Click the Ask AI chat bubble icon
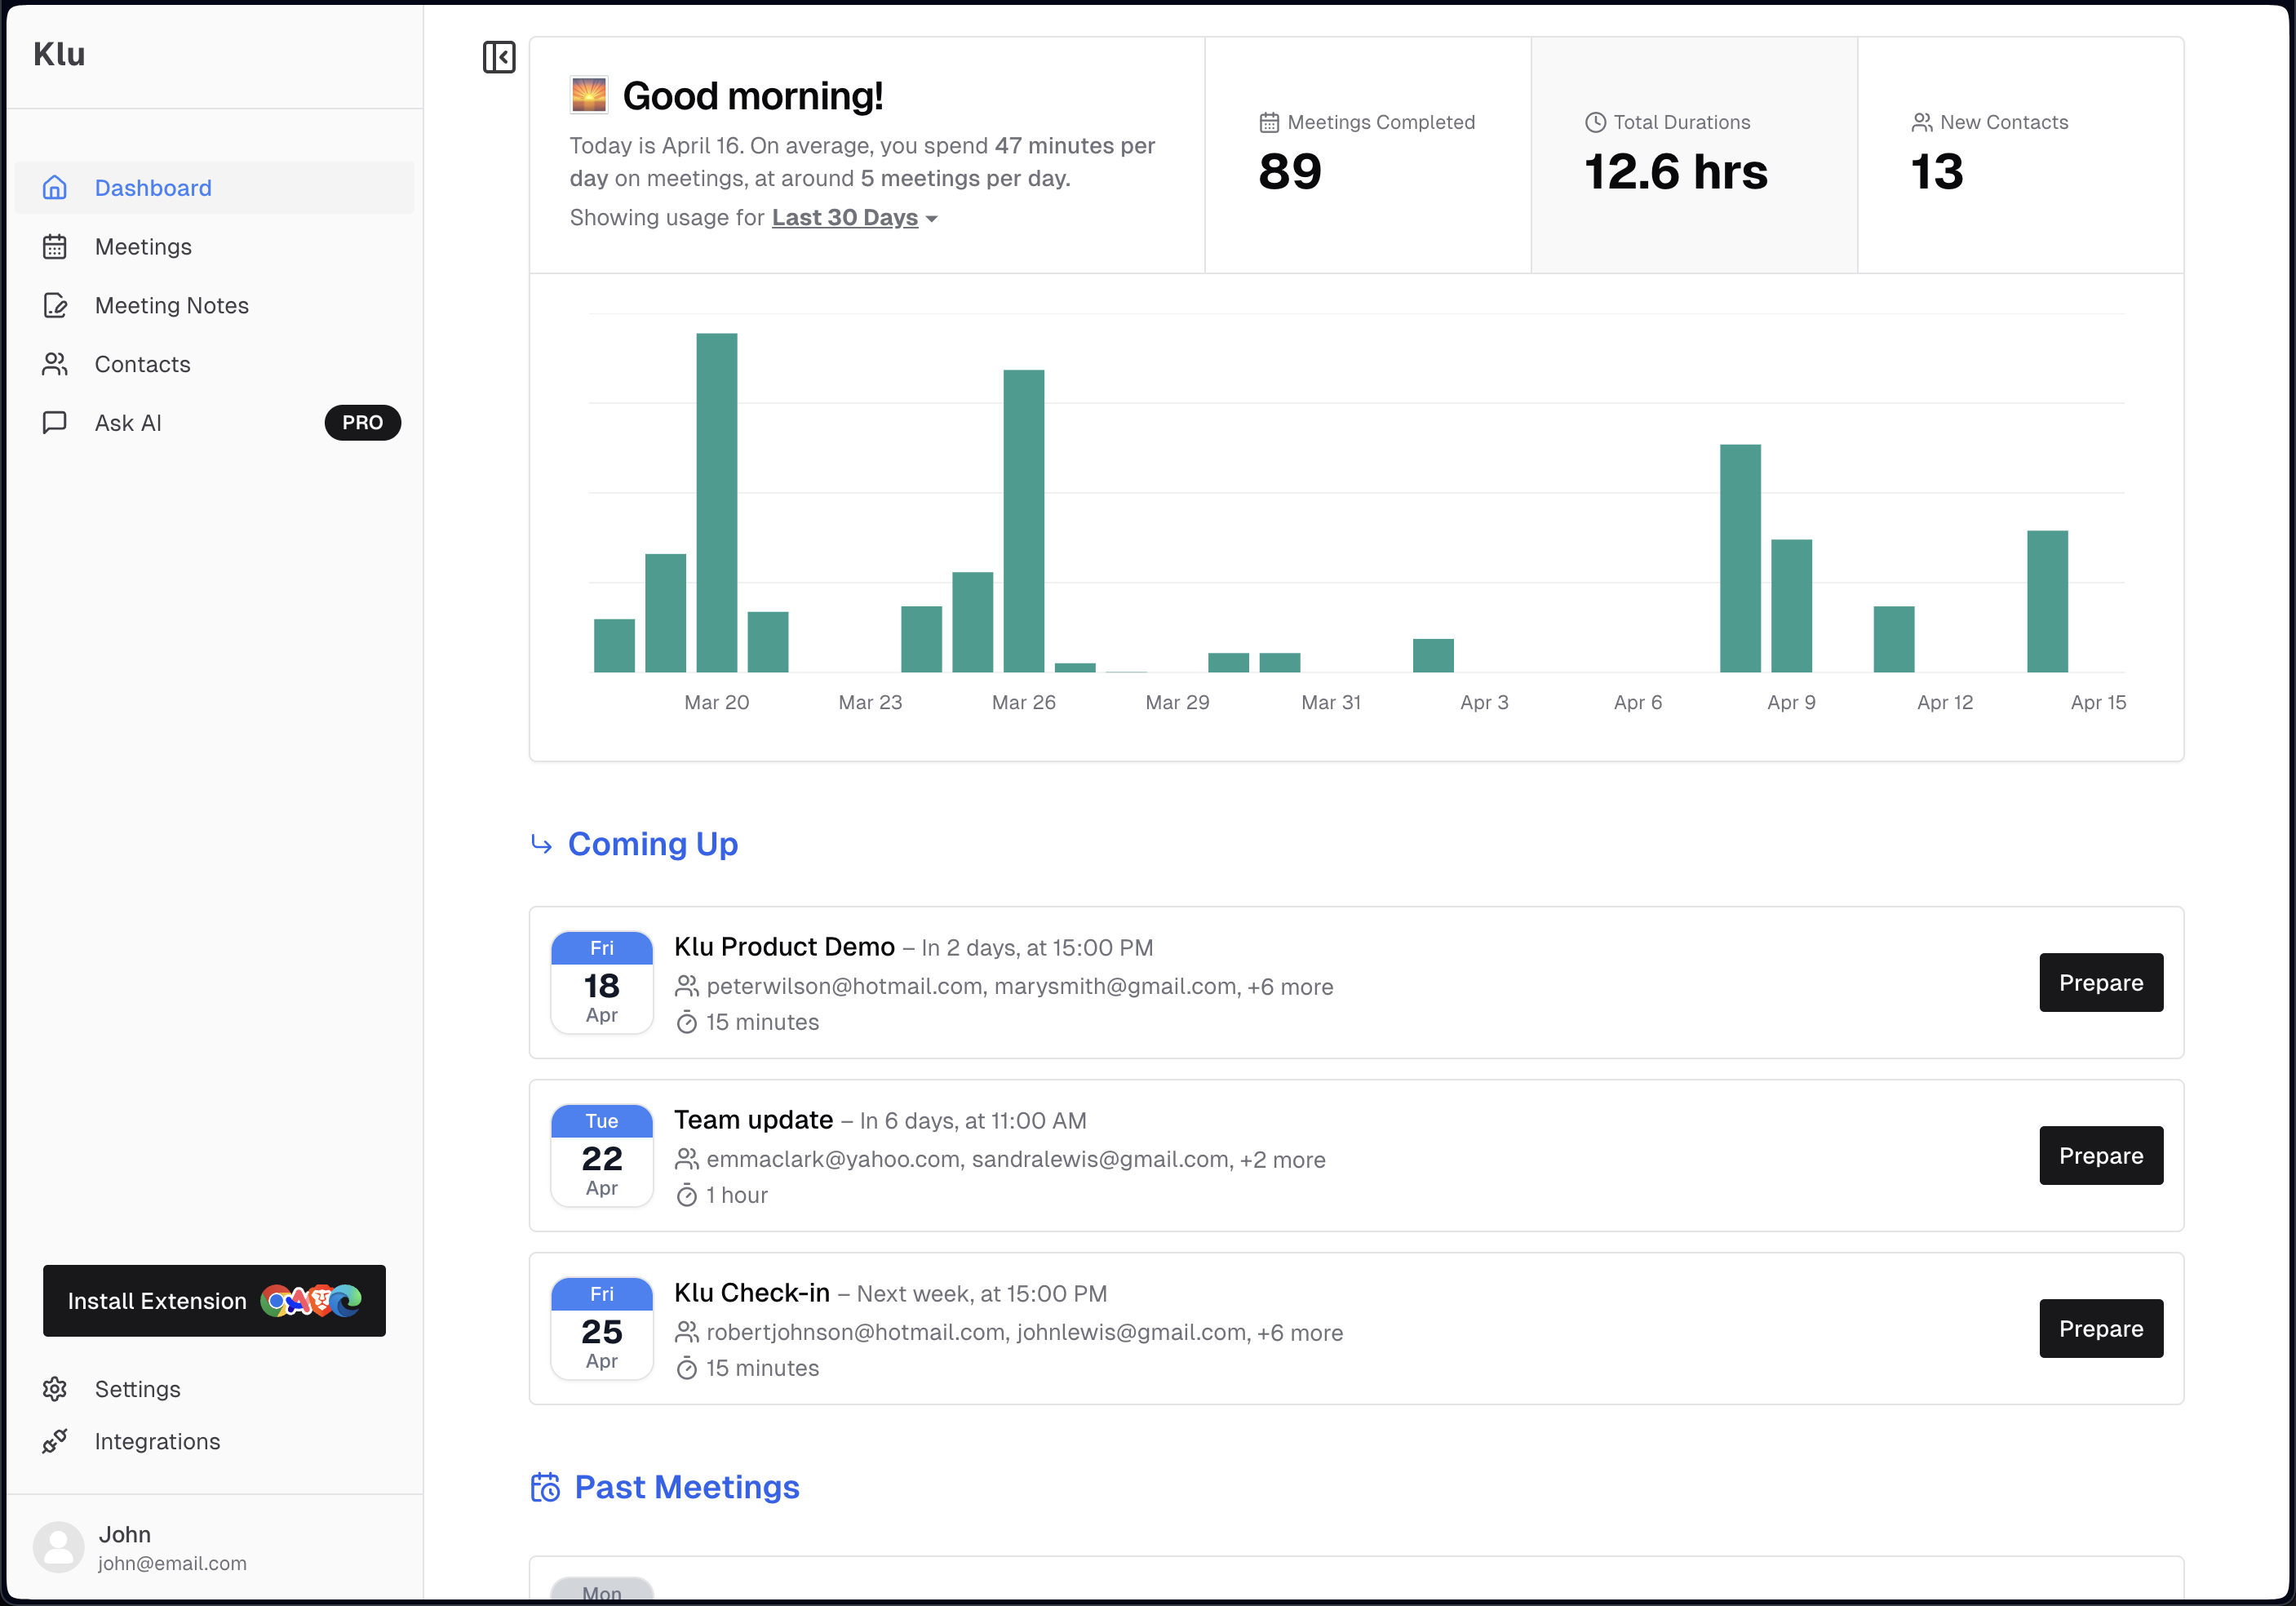Viewport: 2296px width, 1606px height. [x=55, y=422]
